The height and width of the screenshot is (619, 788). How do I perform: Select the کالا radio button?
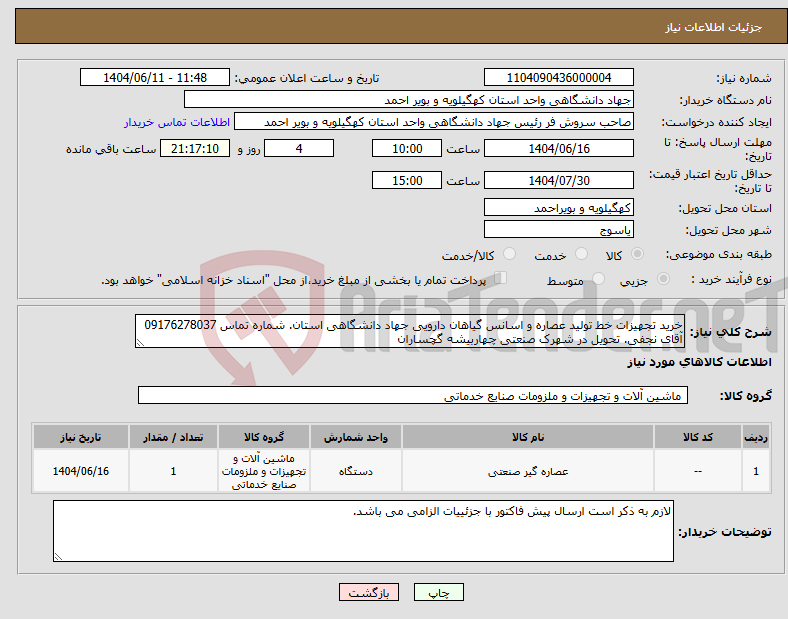tap(637, 254)
